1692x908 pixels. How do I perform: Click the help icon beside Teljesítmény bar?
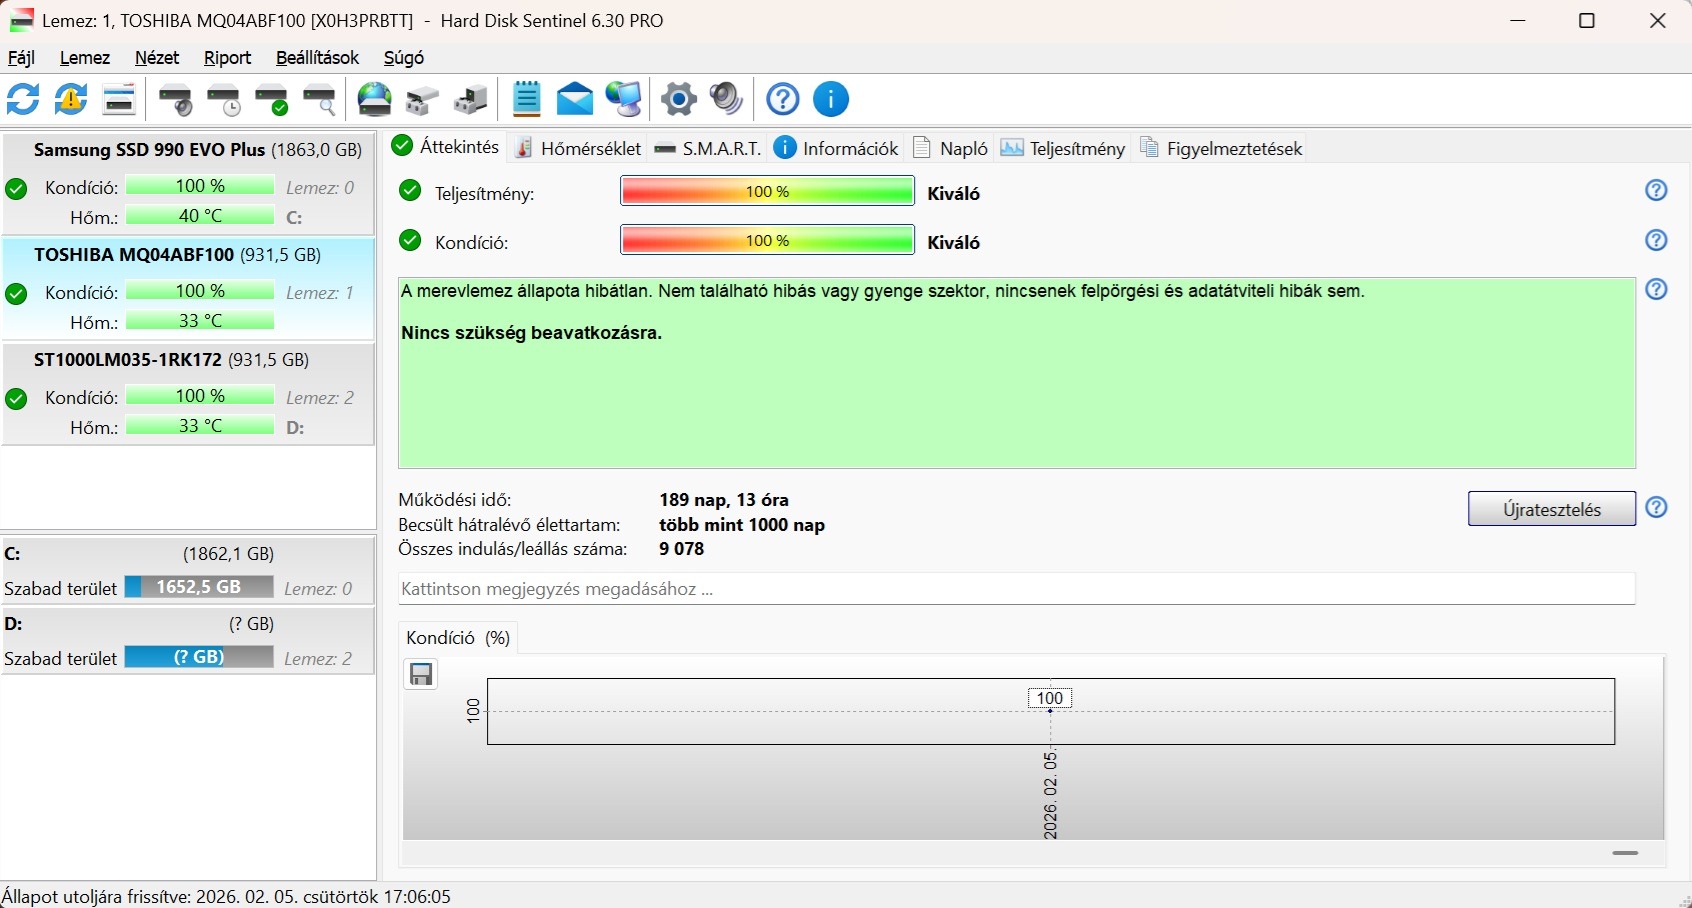pos(1657,190)
